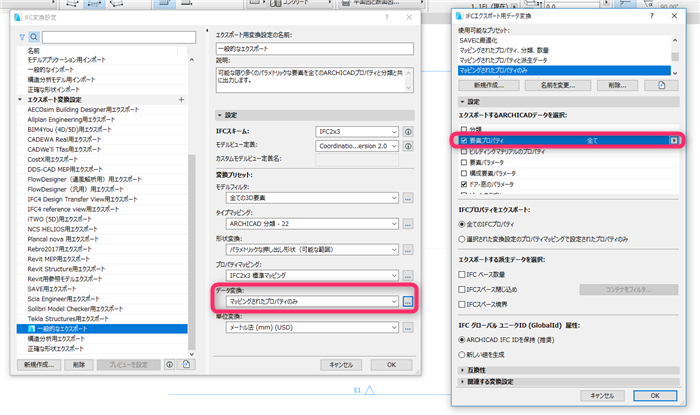Click the help question mark of IFC変換設定 dialog
700x415 pixels.
387,17
